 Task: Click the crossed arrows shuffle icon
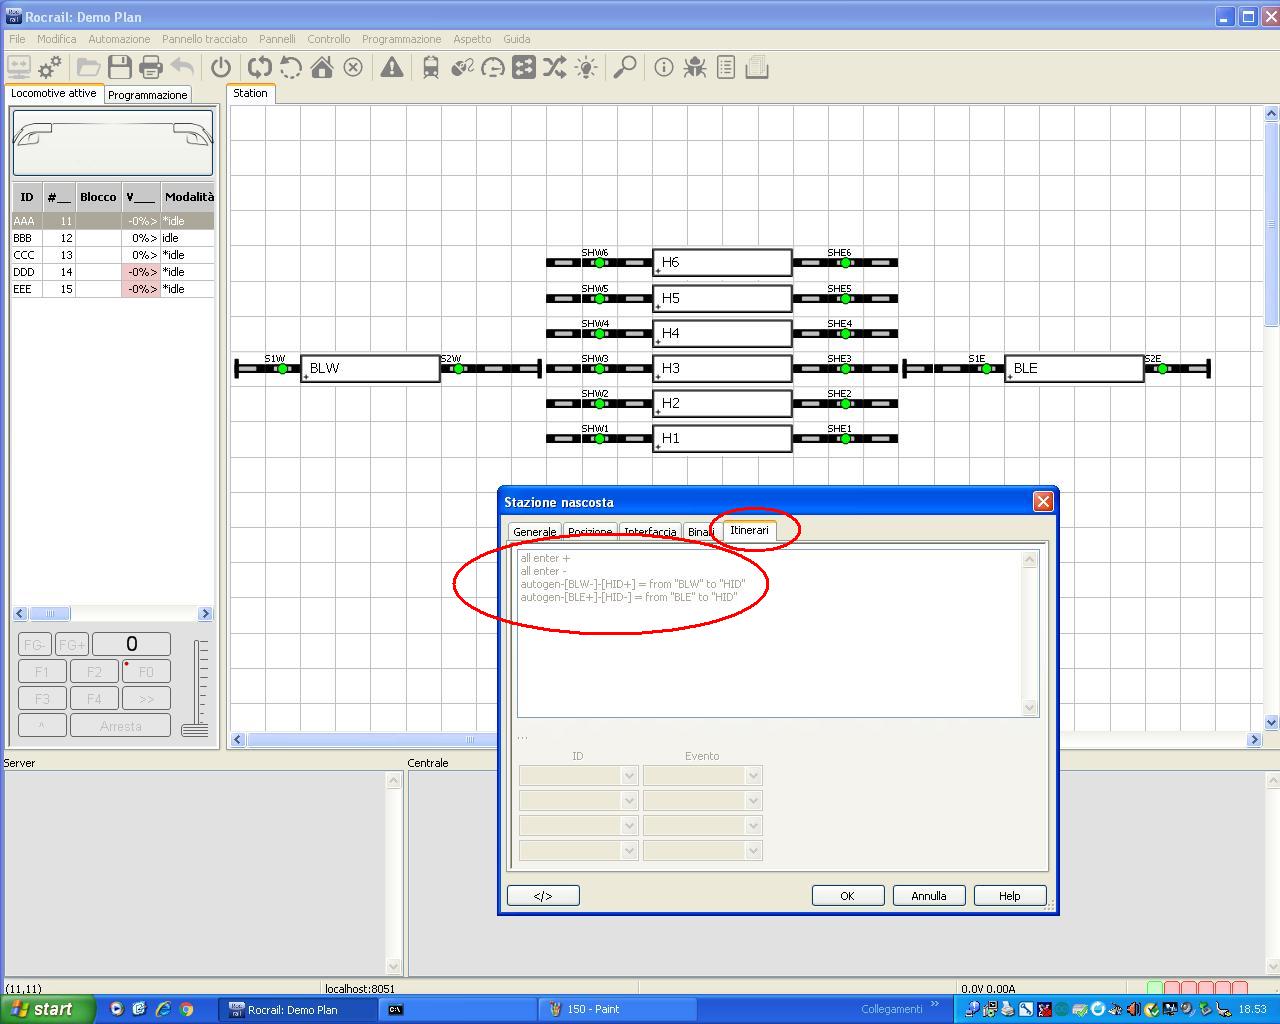click(x=555, y=67)
